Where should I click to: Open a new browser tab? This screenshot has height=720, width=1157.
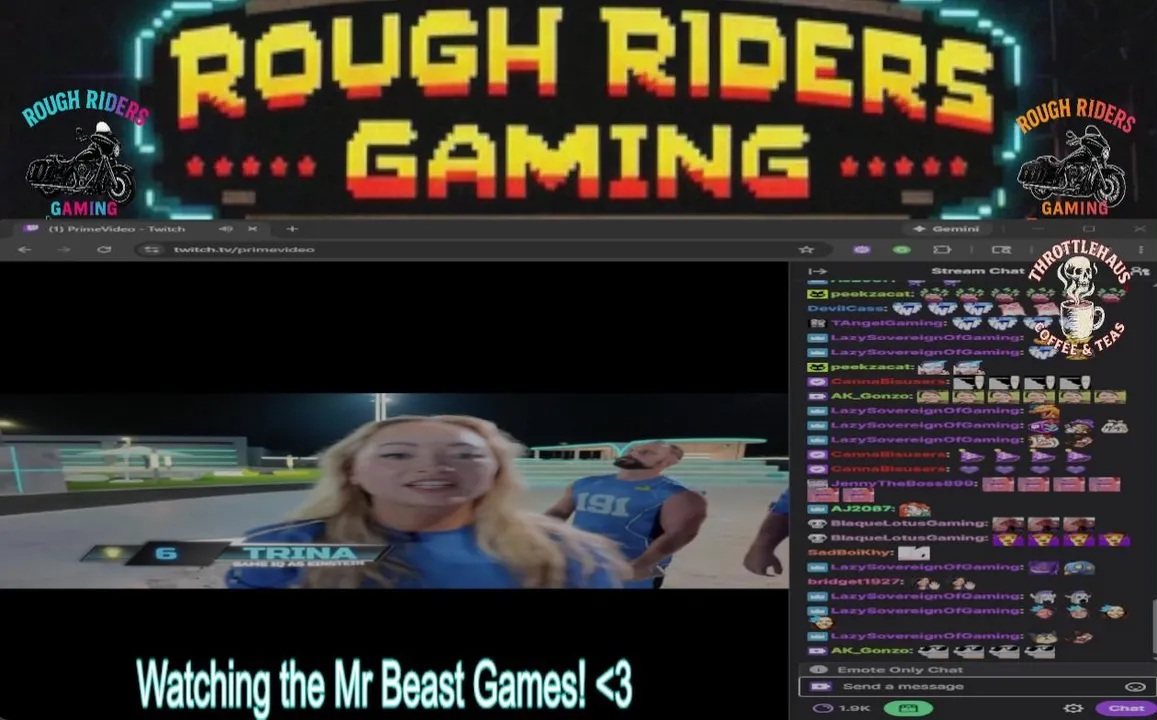pyautogui.click(x=291, y=229)
